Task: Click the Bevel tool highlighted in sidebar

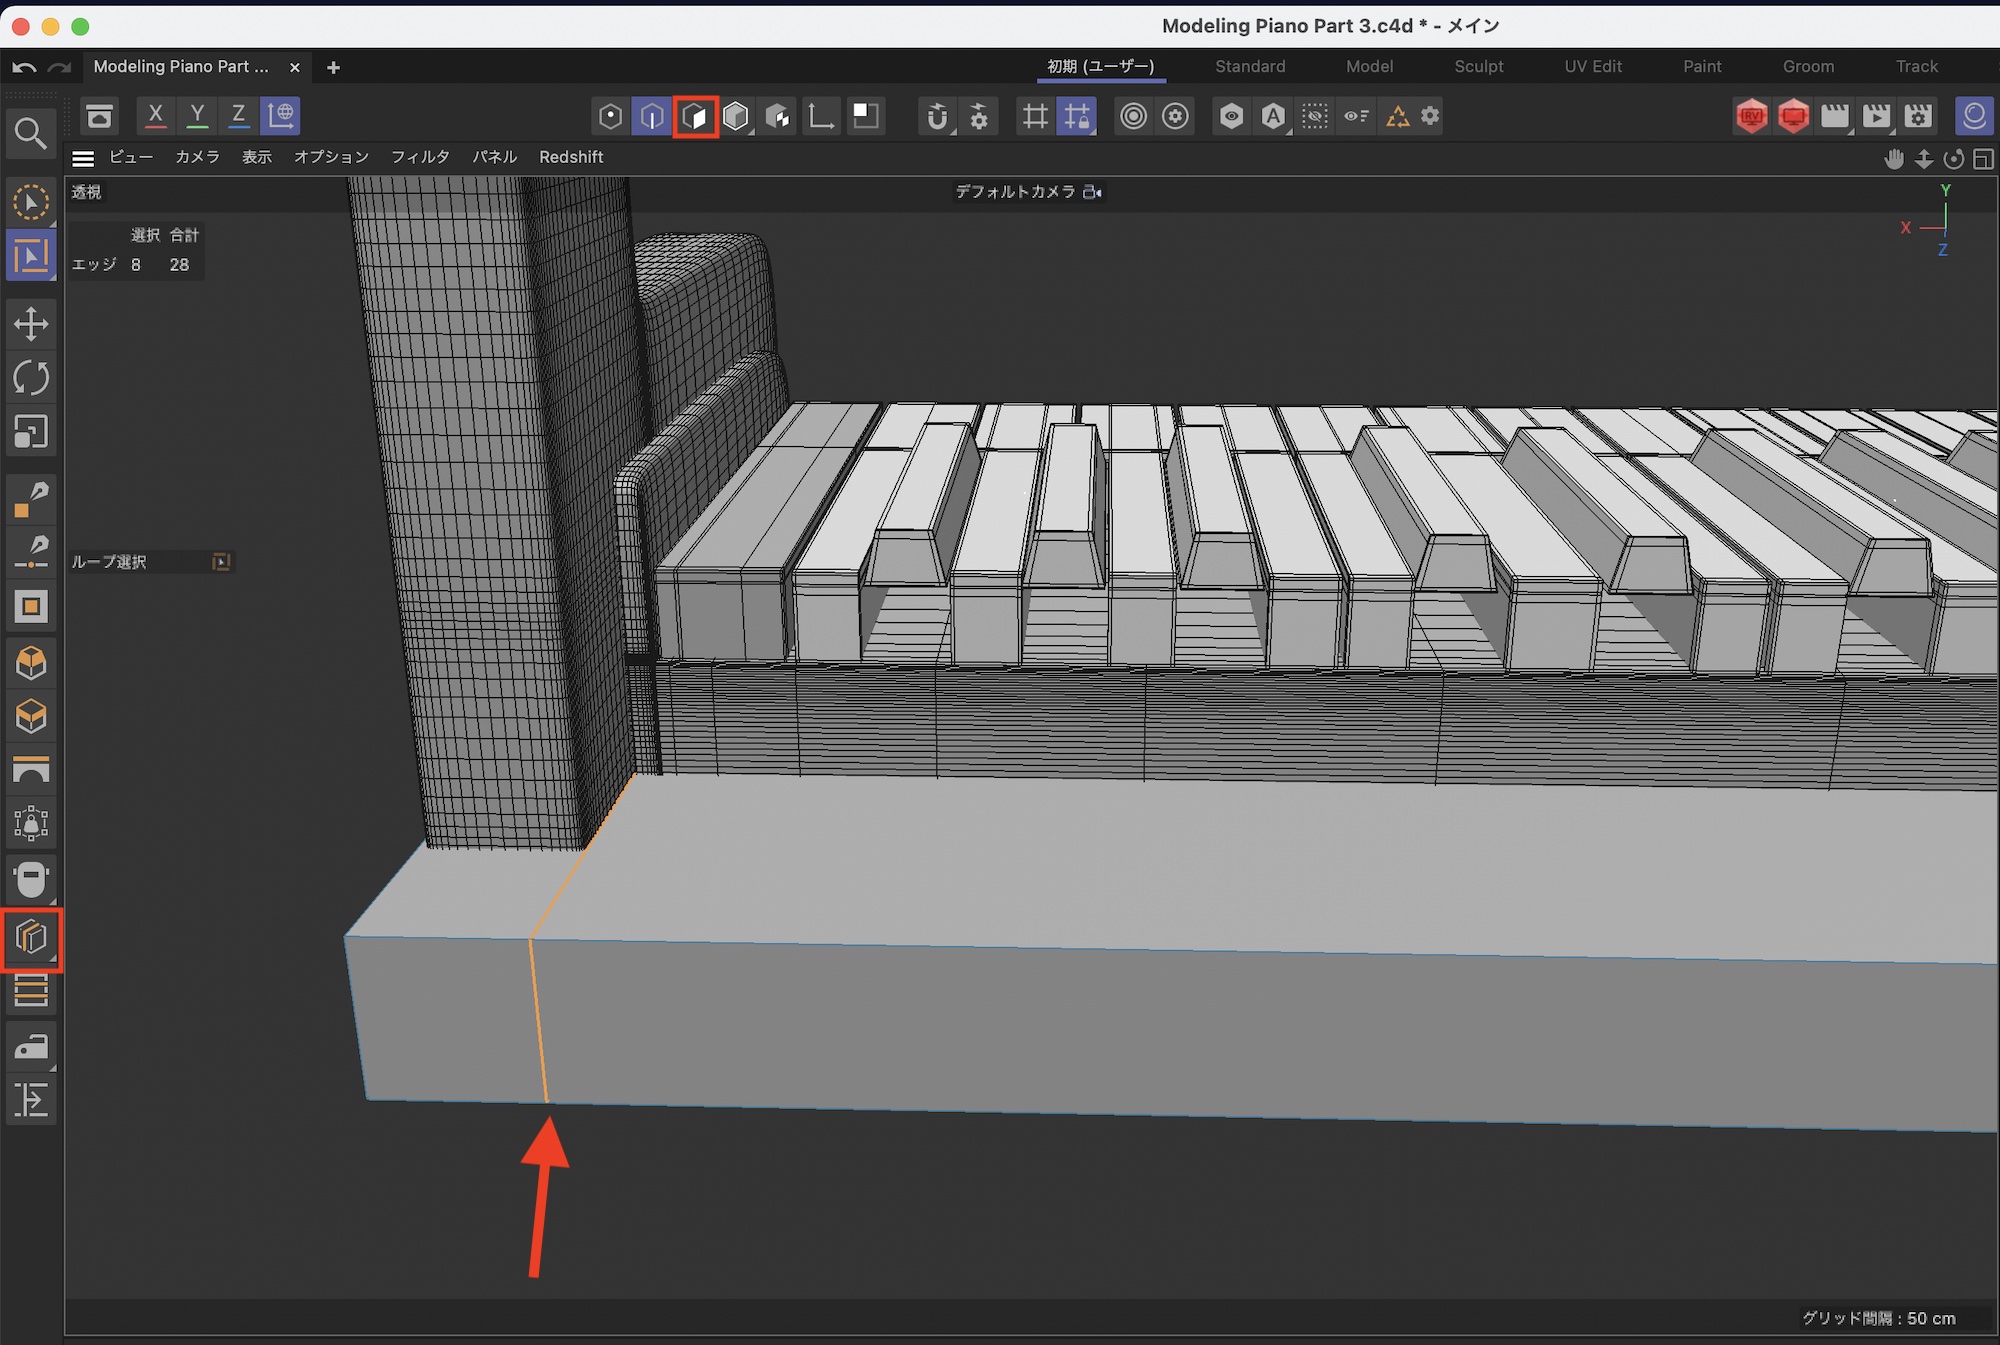Action: click(31, 938)
